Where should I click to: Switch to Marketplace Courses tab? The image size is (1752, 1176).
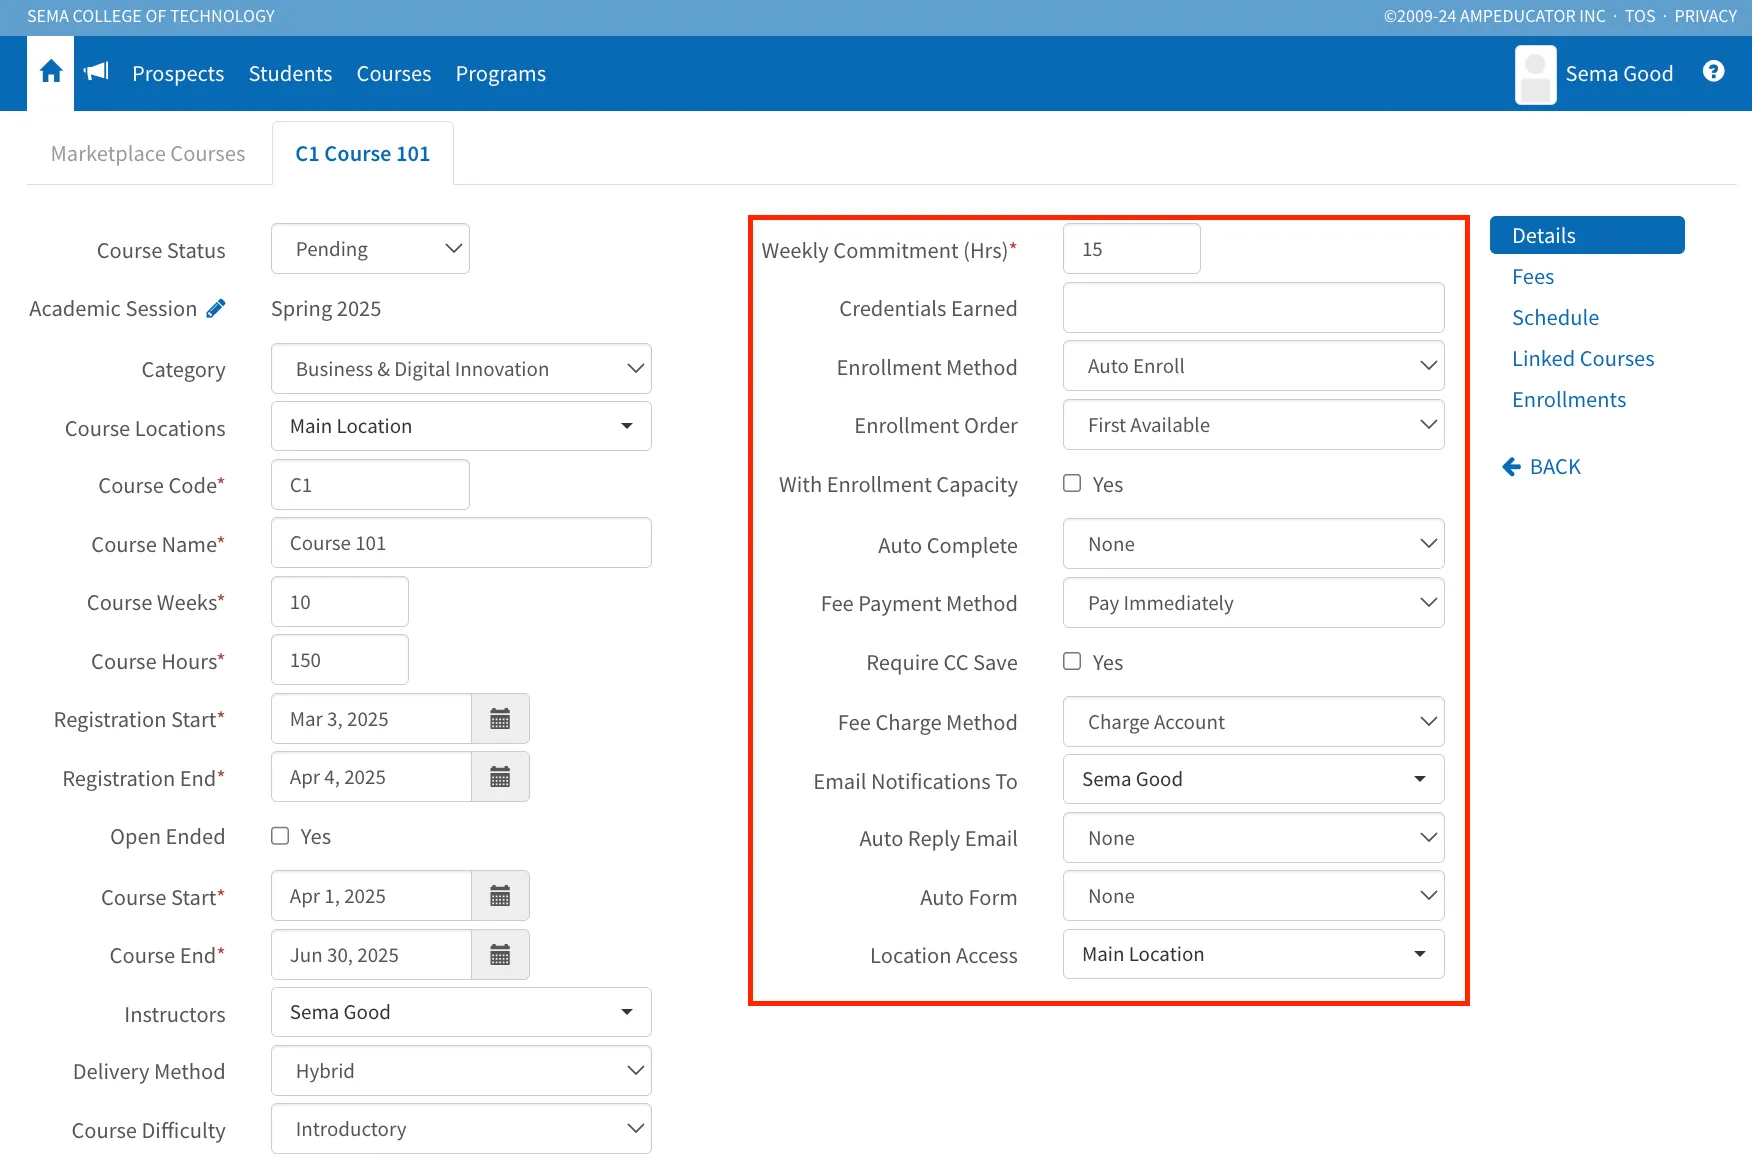[148, 154]
